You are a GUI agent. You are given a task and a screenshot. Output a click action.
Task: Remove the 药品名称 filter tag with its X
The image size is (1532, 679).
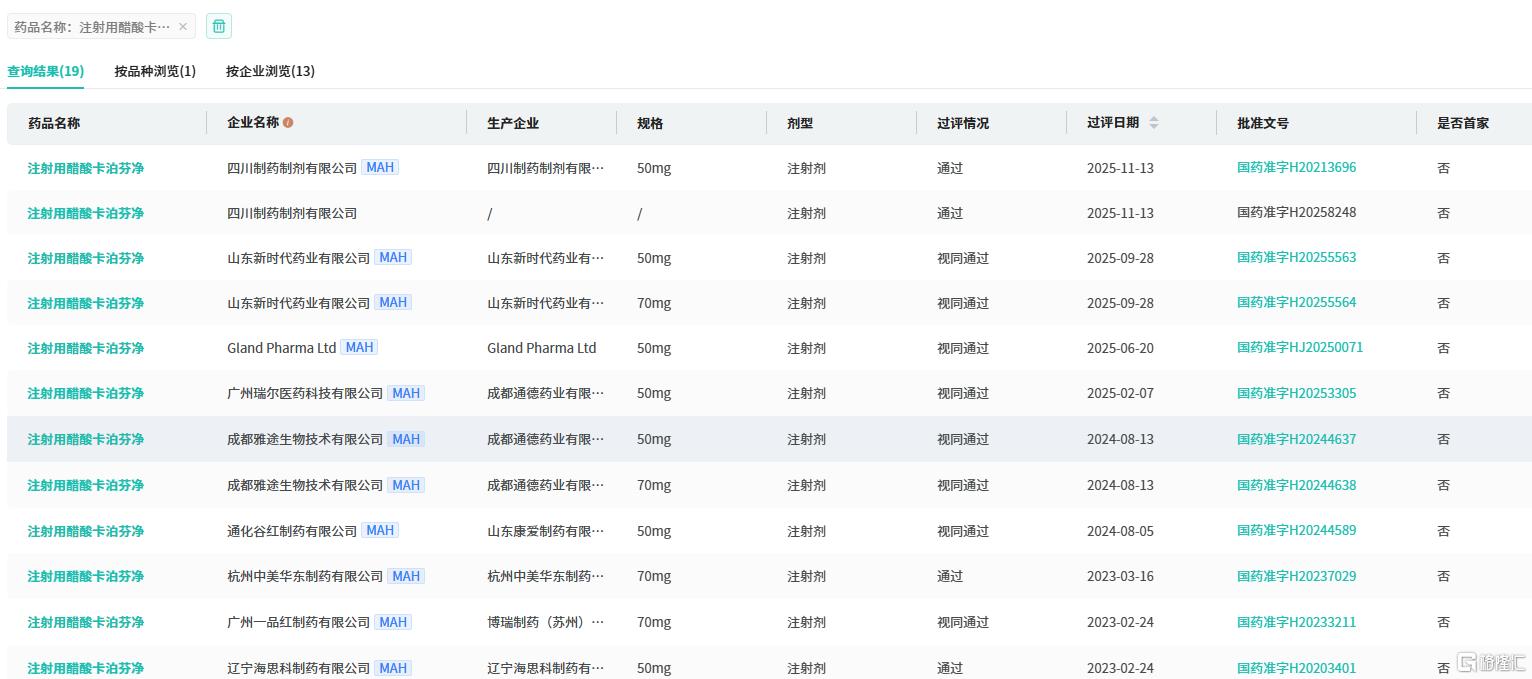tap(183, 27)
